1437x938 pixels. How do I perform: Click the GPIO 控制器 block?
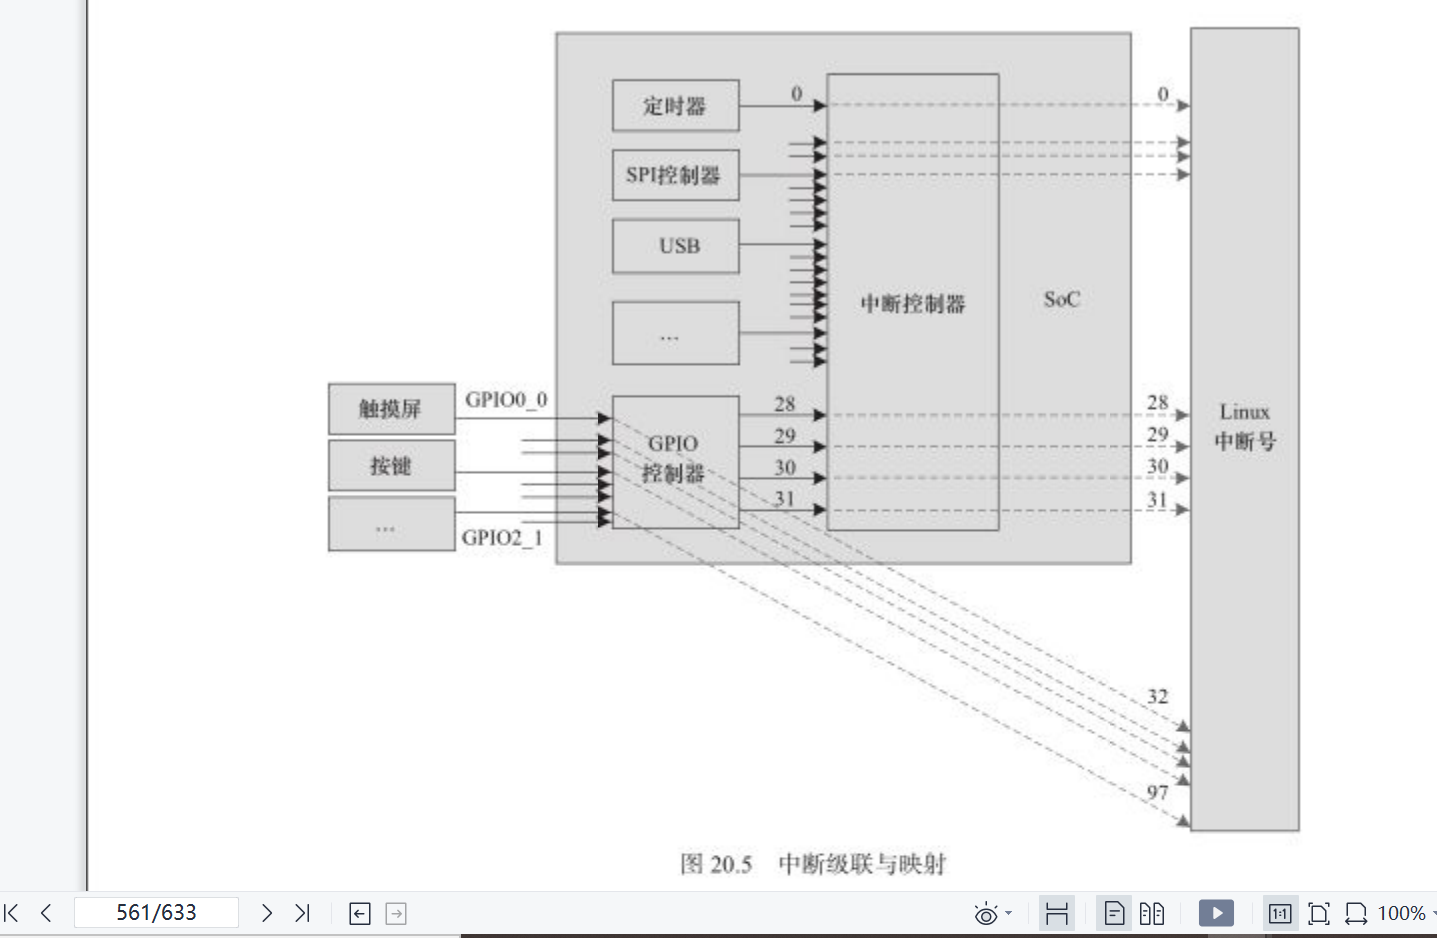(676, 462)
